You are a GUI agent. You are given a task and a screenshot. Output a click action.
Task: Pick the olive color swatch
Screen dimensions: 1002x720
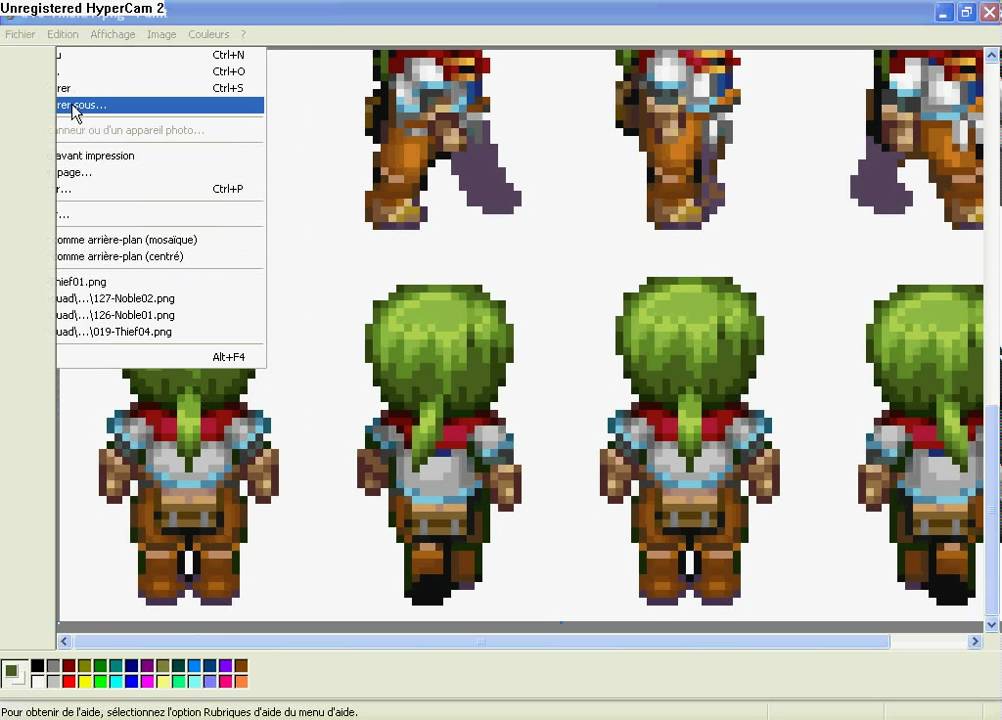pos(84,666)
